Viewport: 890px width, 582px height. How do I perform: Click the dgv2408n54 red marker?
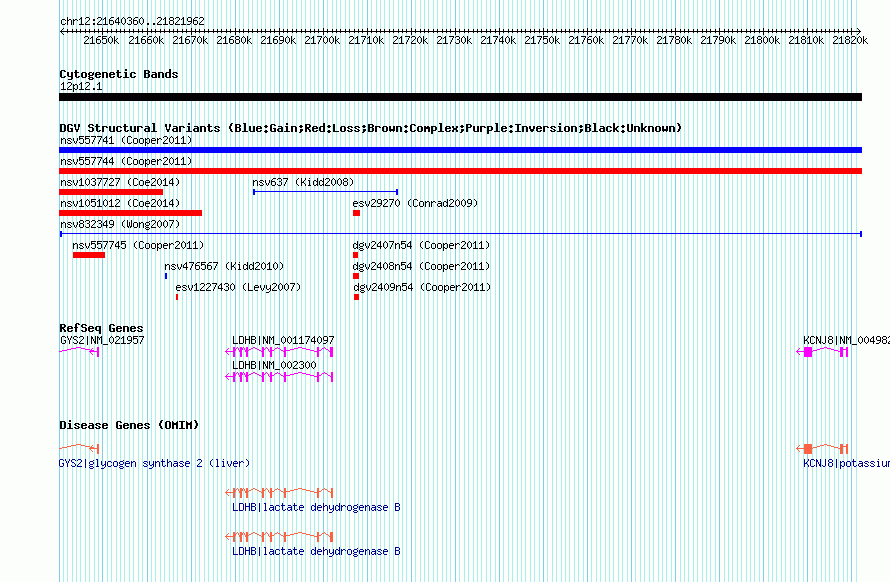point(356,276)
